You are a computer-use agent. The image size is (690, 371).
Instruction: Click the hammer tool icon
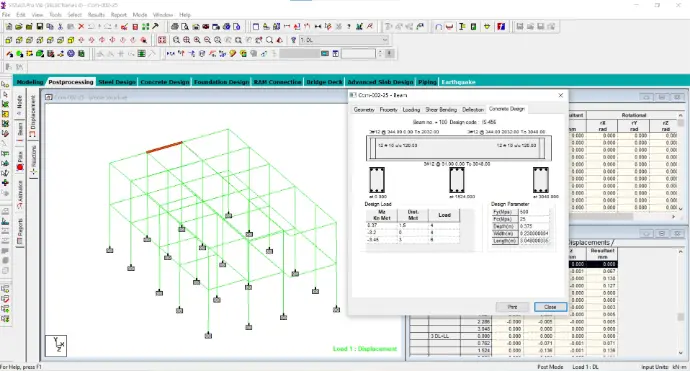click(155, 27)
